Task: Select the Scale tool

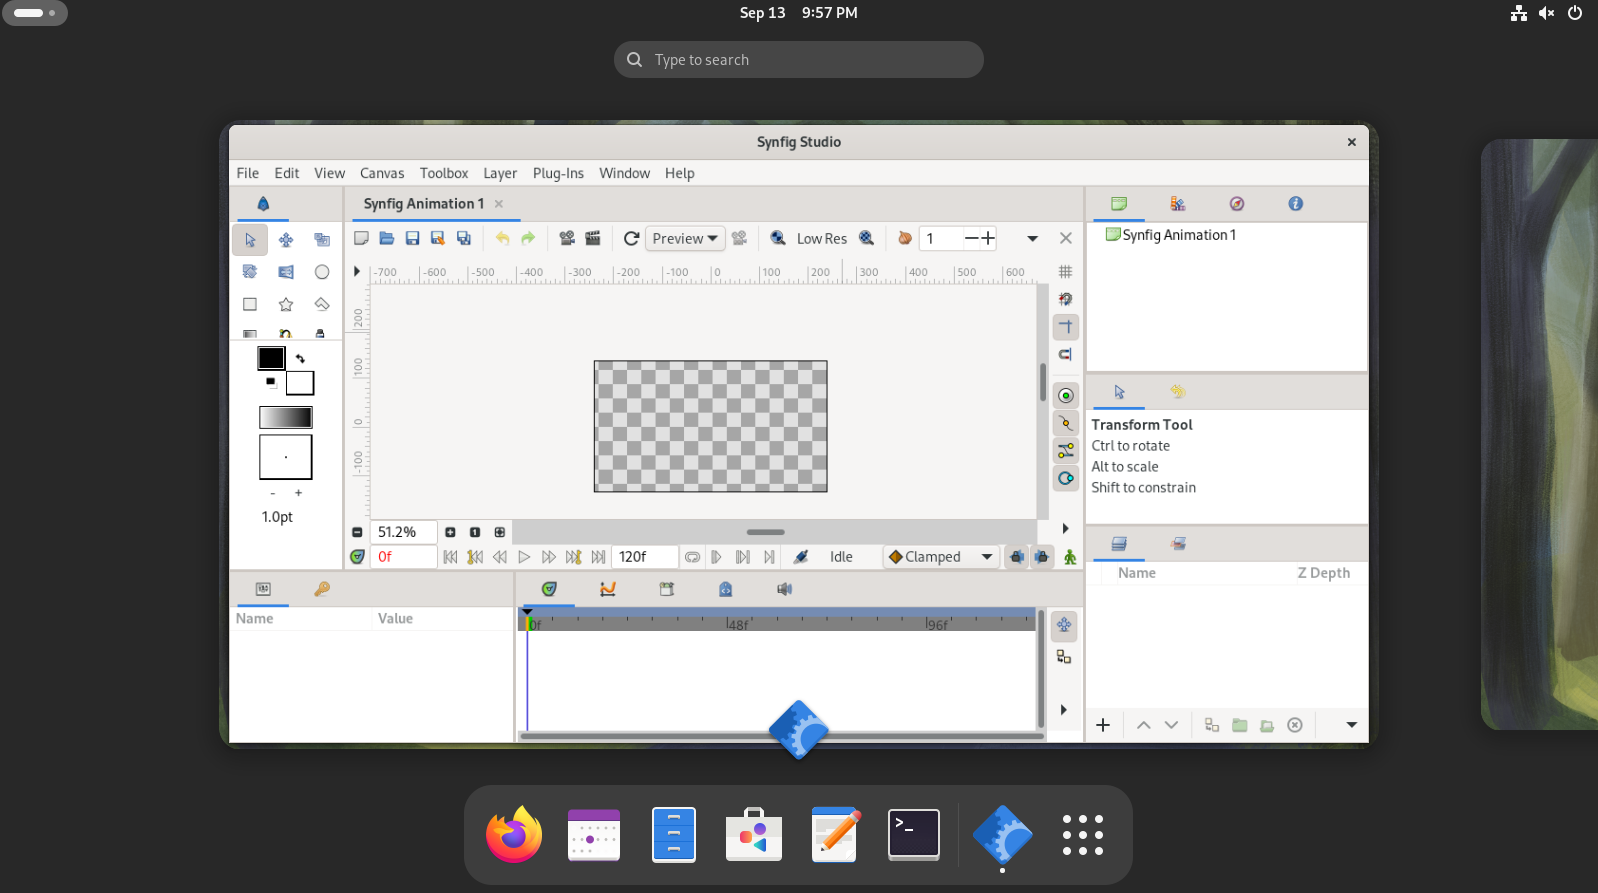Action: [322, 240]
